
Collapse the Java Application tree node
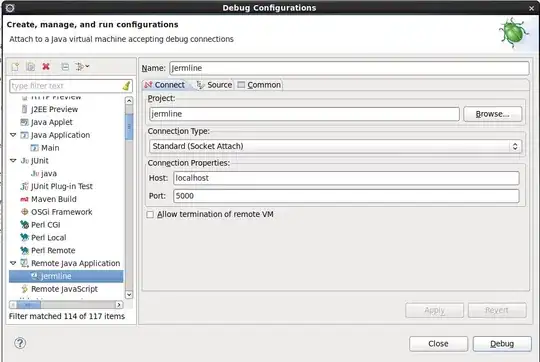(x=13, y=135)
